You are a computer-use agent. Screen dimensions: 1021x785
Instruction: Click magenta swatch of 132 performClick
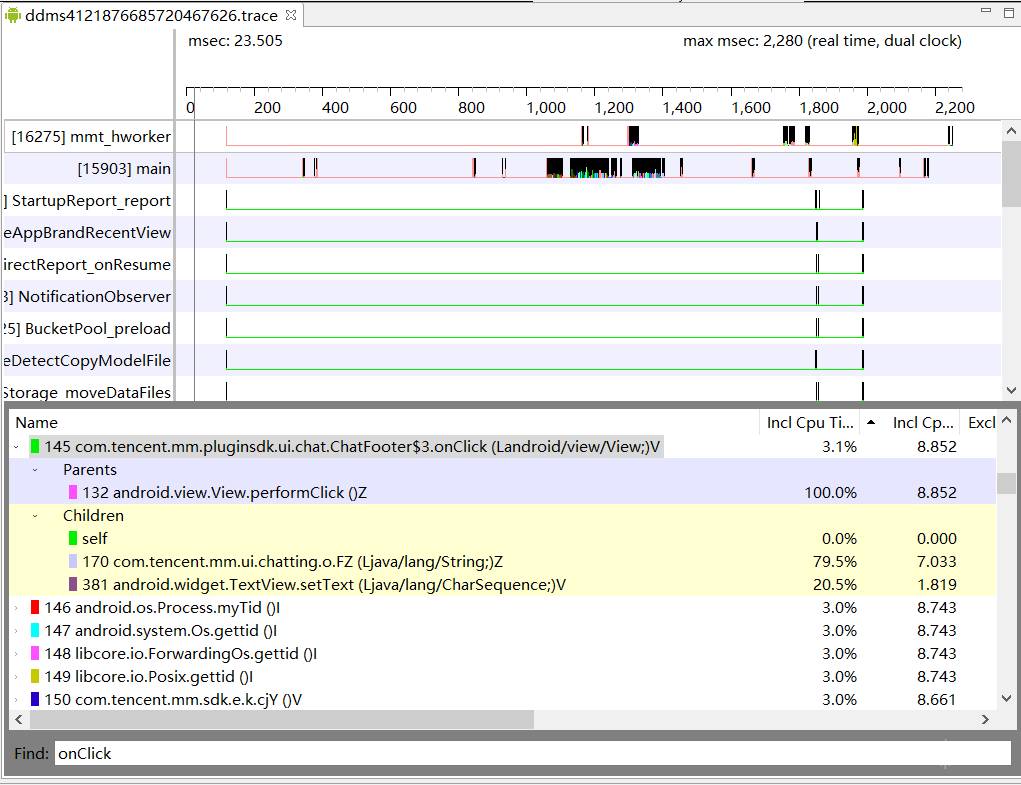tap(73, 492)
